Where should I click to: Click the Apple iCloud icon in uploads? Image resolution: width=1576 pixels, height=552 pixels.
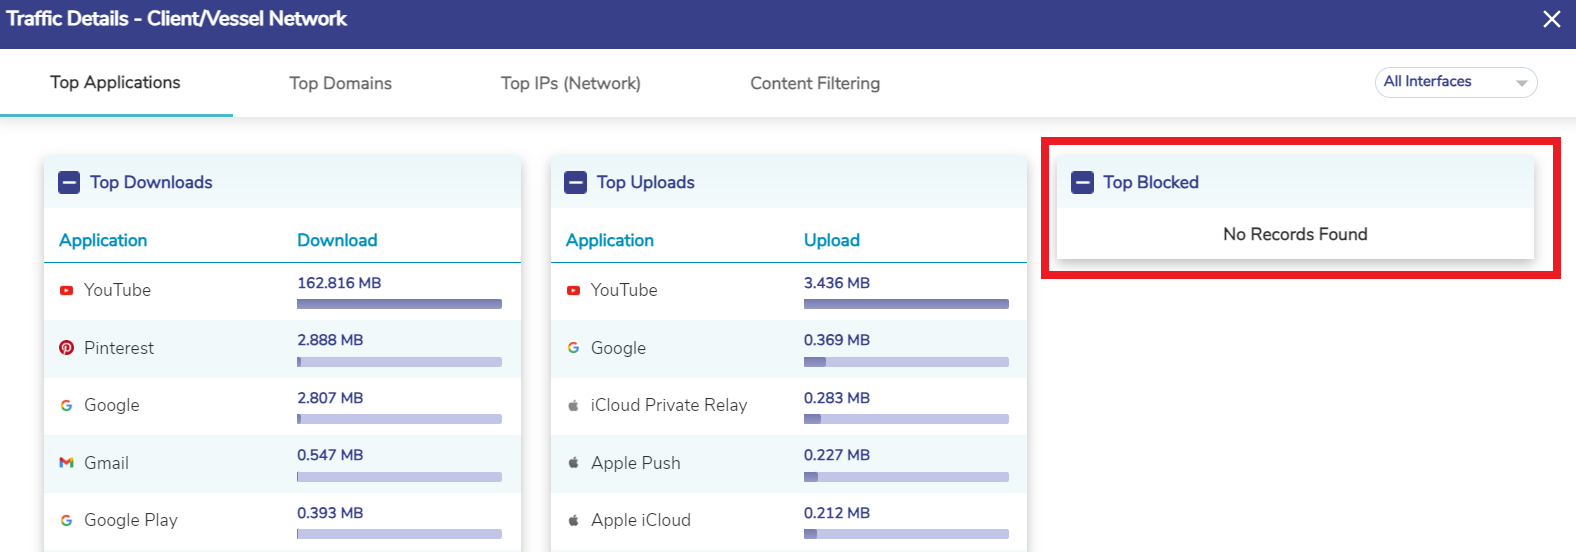[573, 521]
